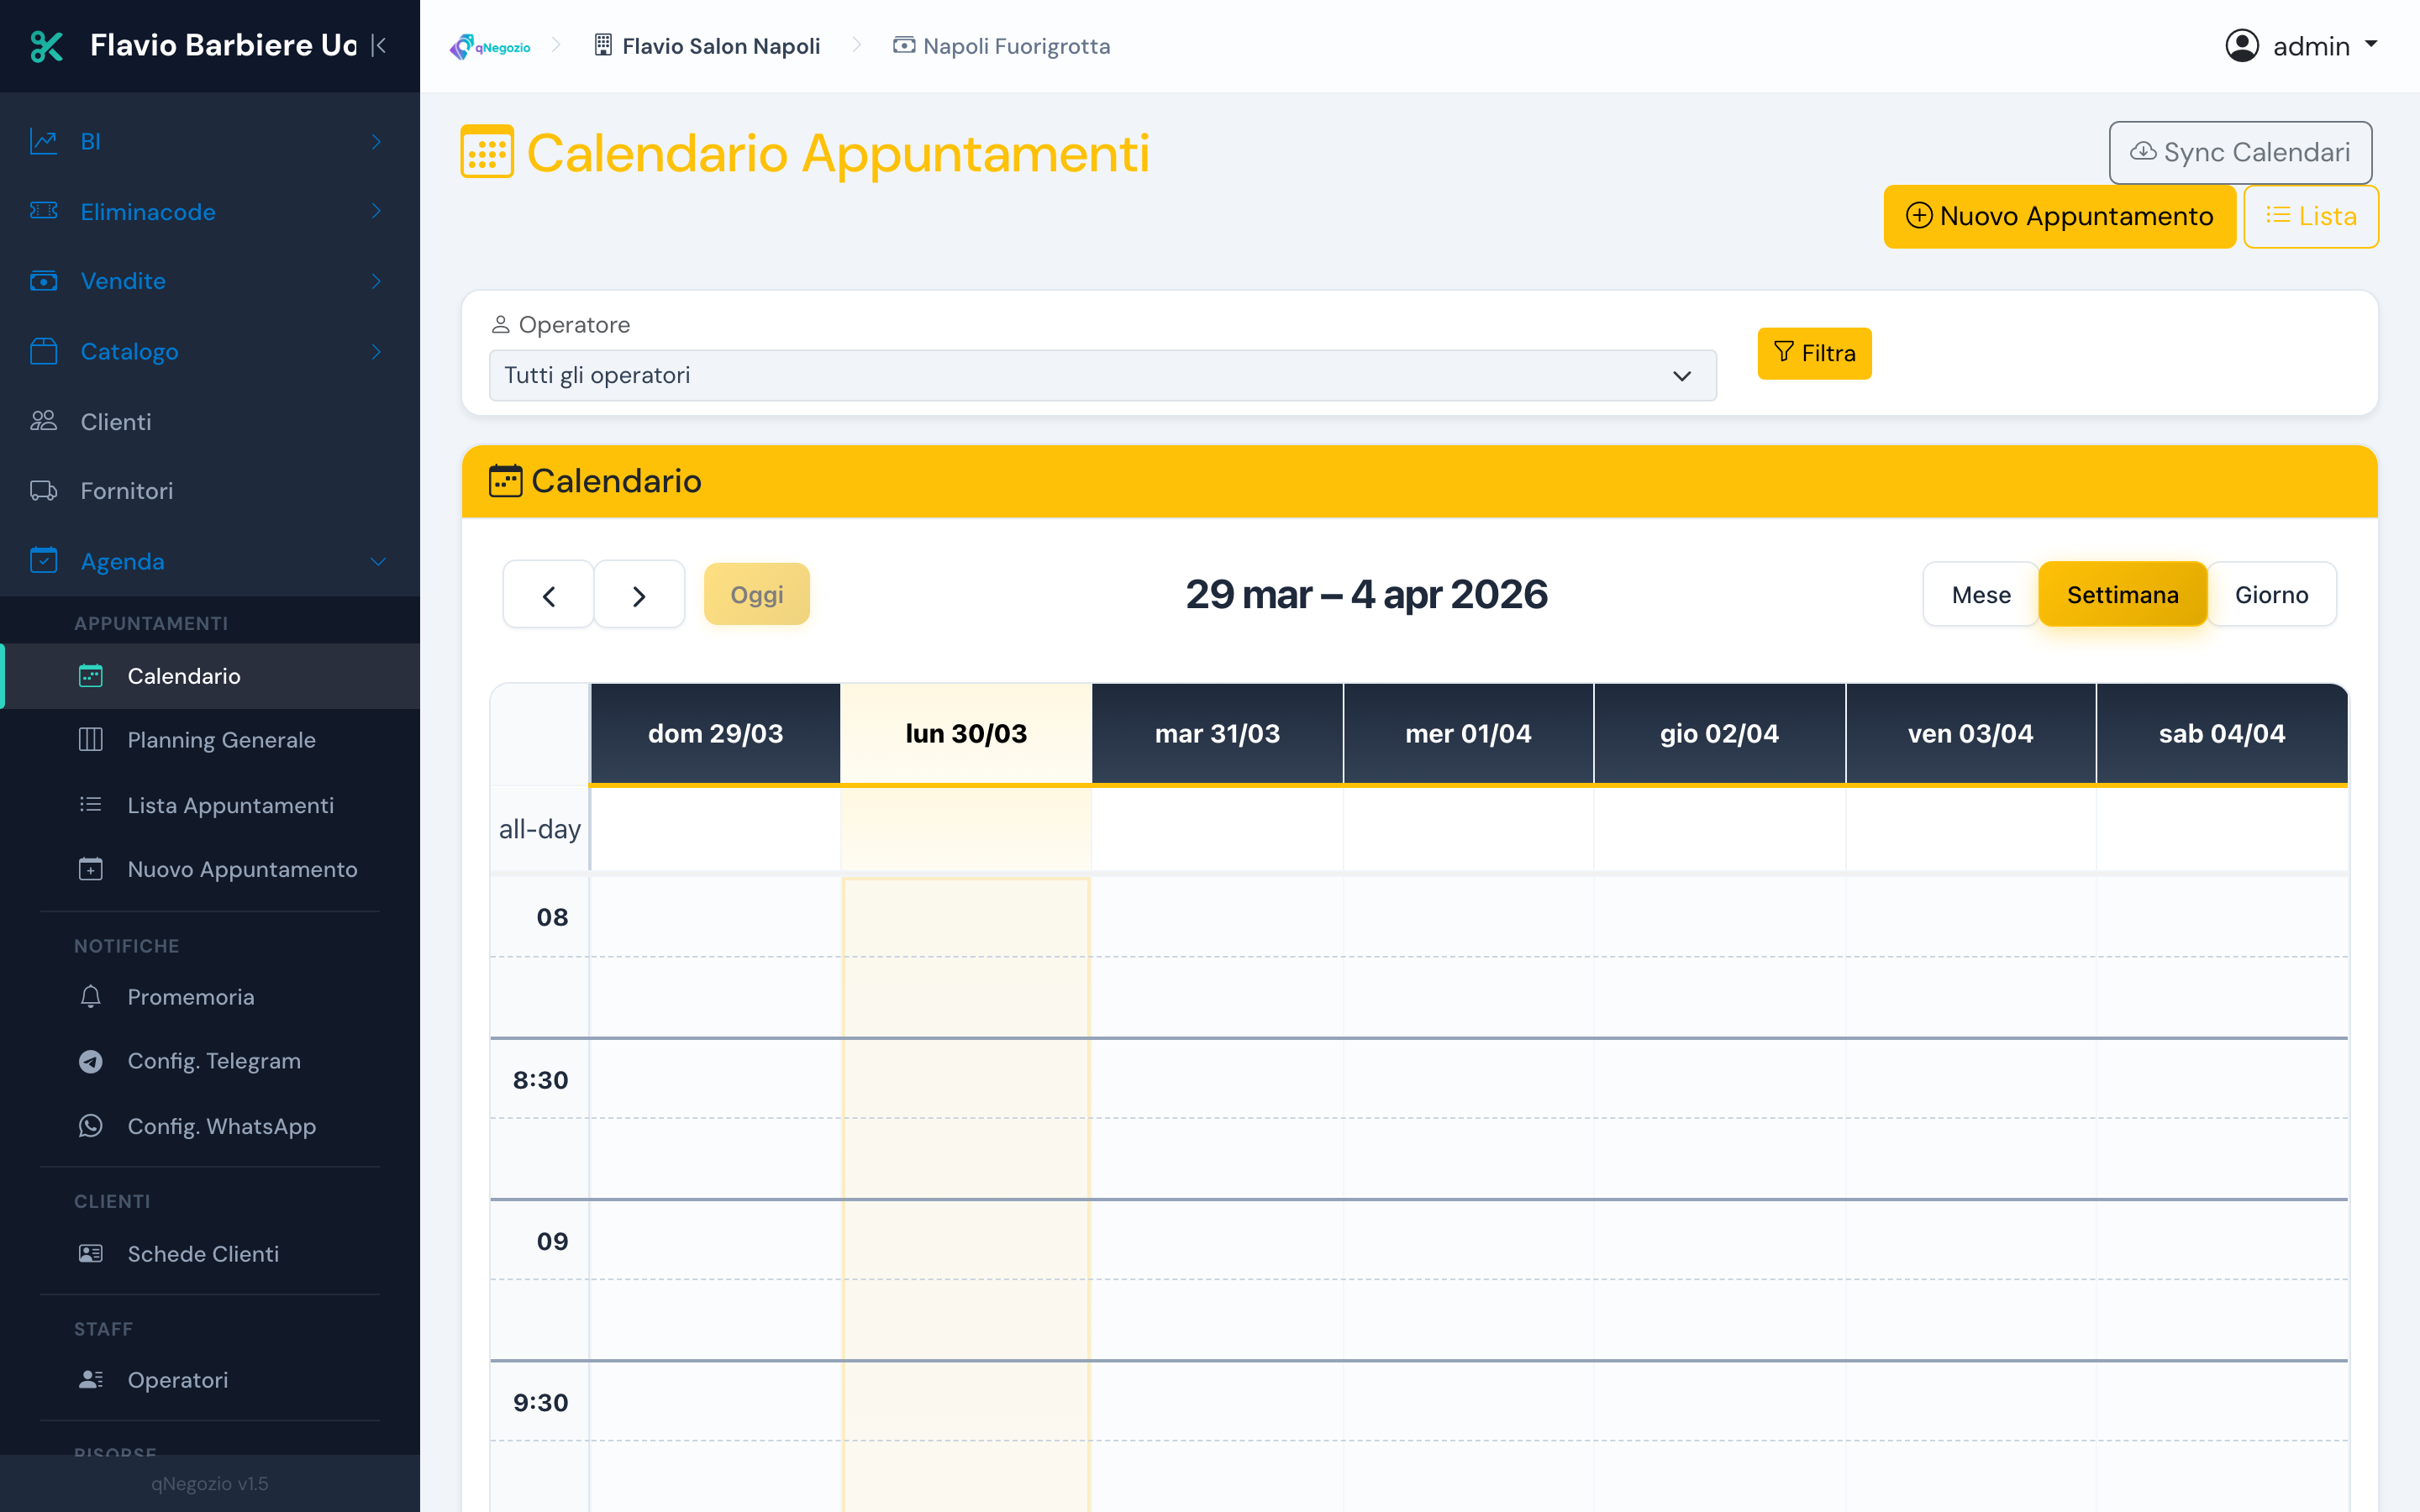
Task: Open the Operatori staff page
Action: click(210, 1380)
